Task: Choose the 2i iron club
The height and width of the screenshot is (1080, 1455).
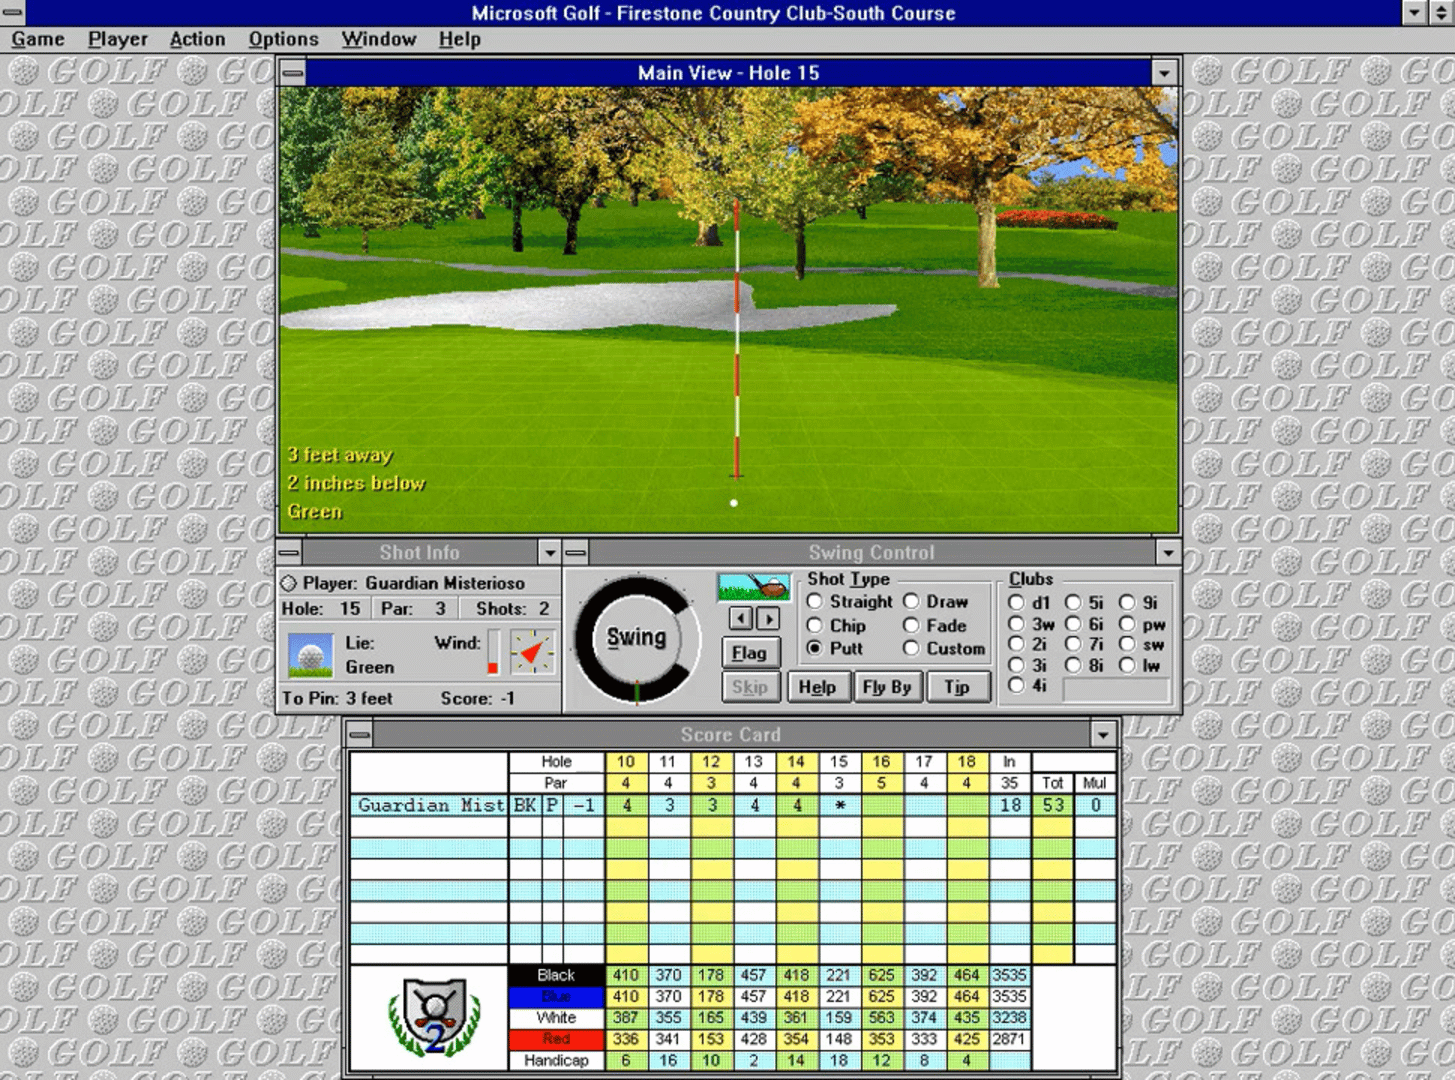Action: click(1028, 645)
